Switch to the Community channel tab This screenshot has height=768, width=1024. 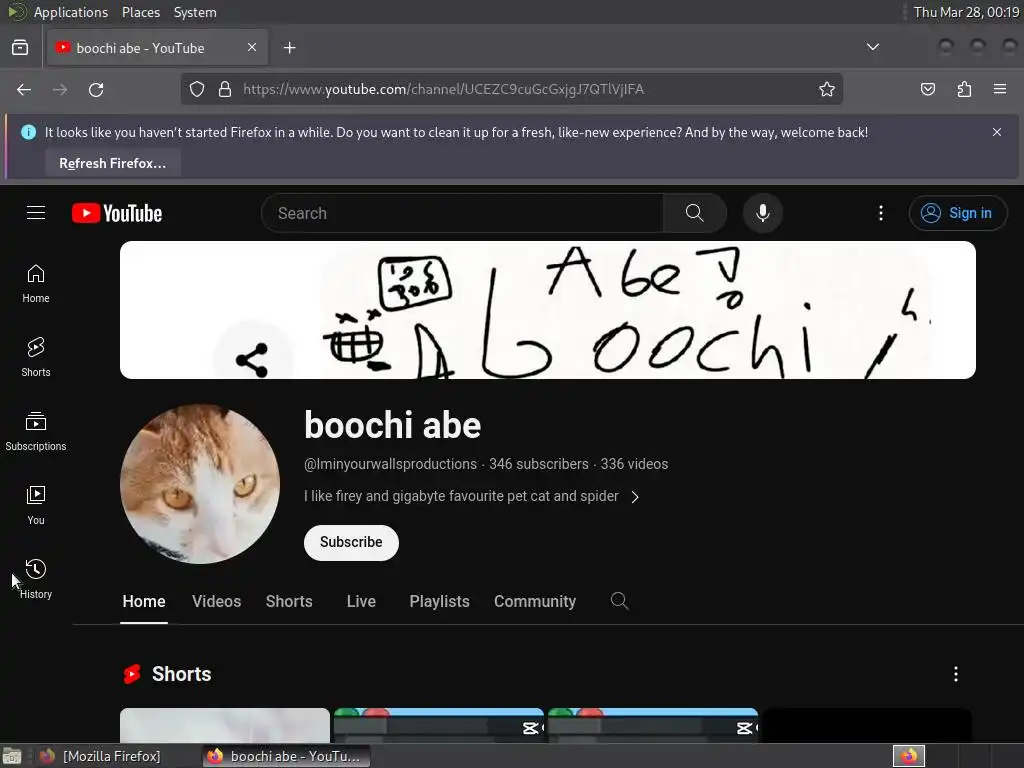point(535,601)
